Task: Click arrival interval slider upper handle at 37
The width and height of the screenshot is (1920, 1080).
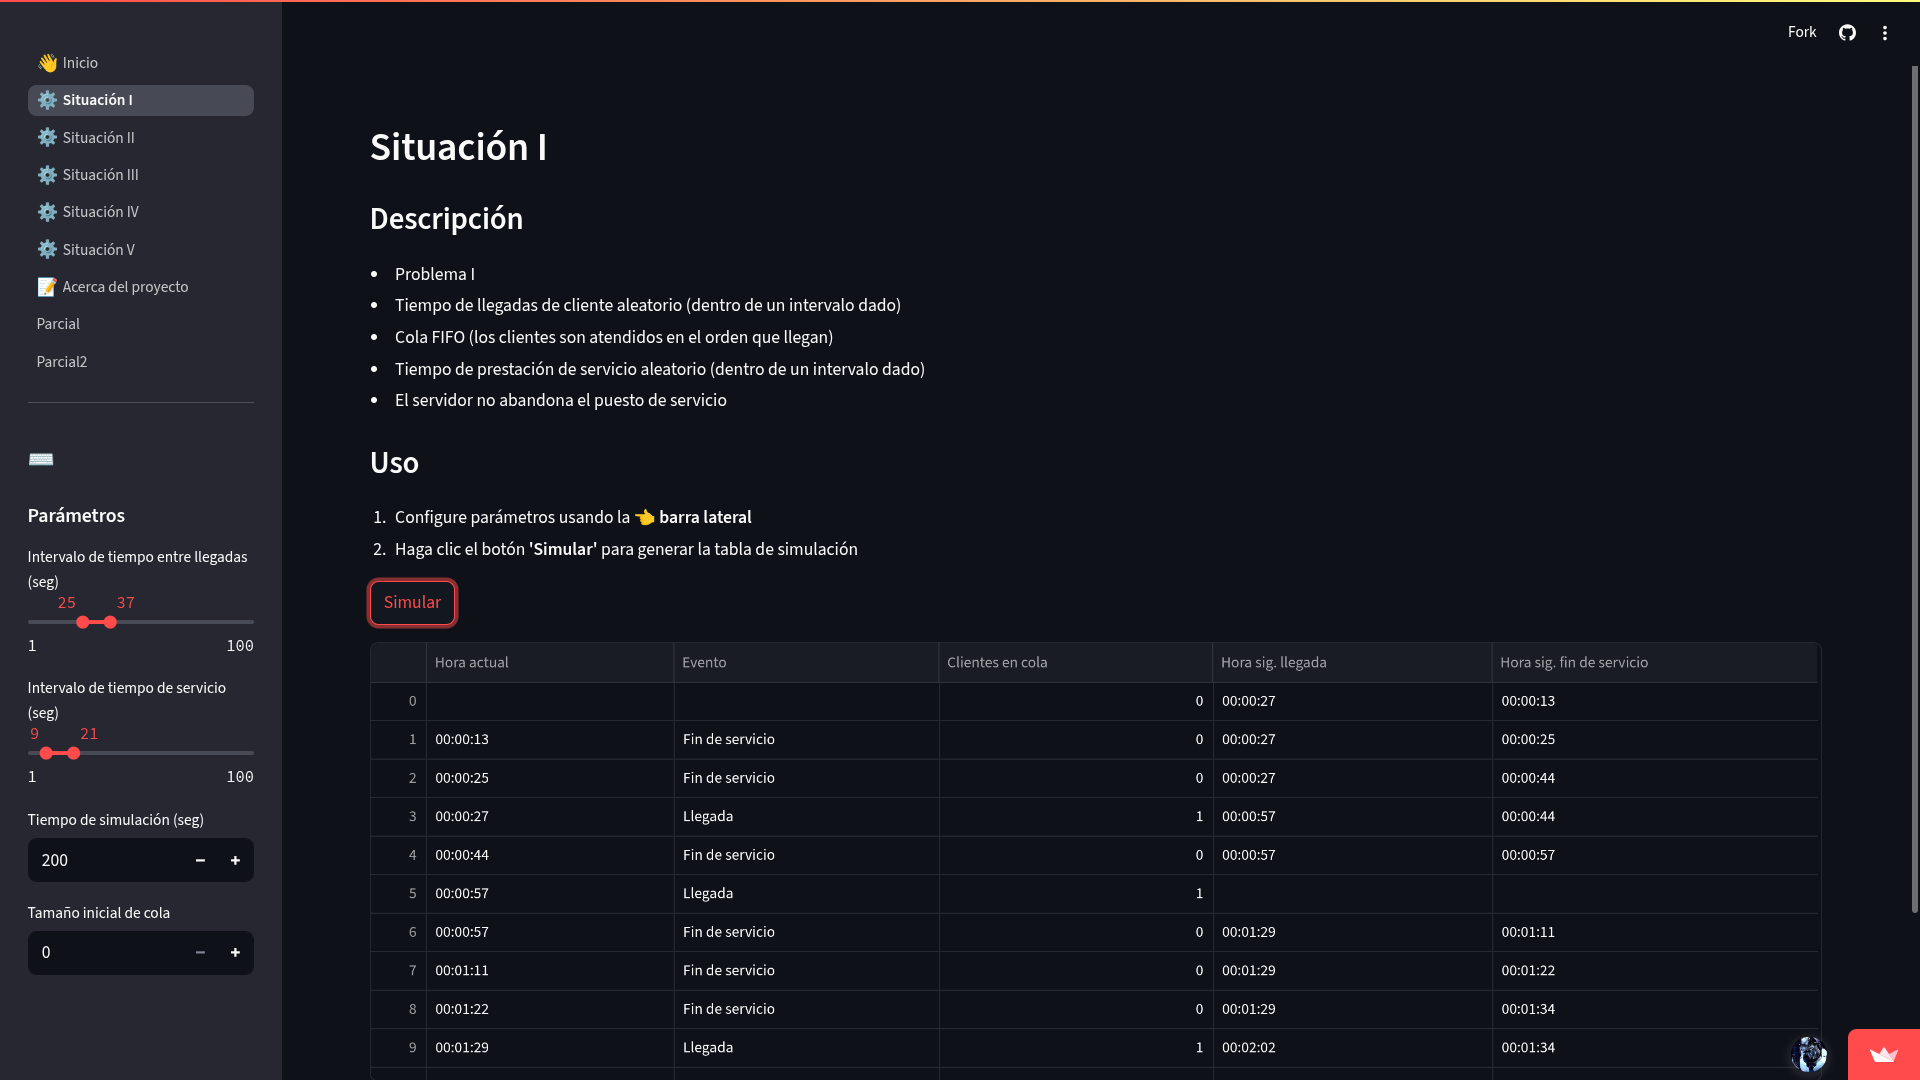Action: [110, 622]
